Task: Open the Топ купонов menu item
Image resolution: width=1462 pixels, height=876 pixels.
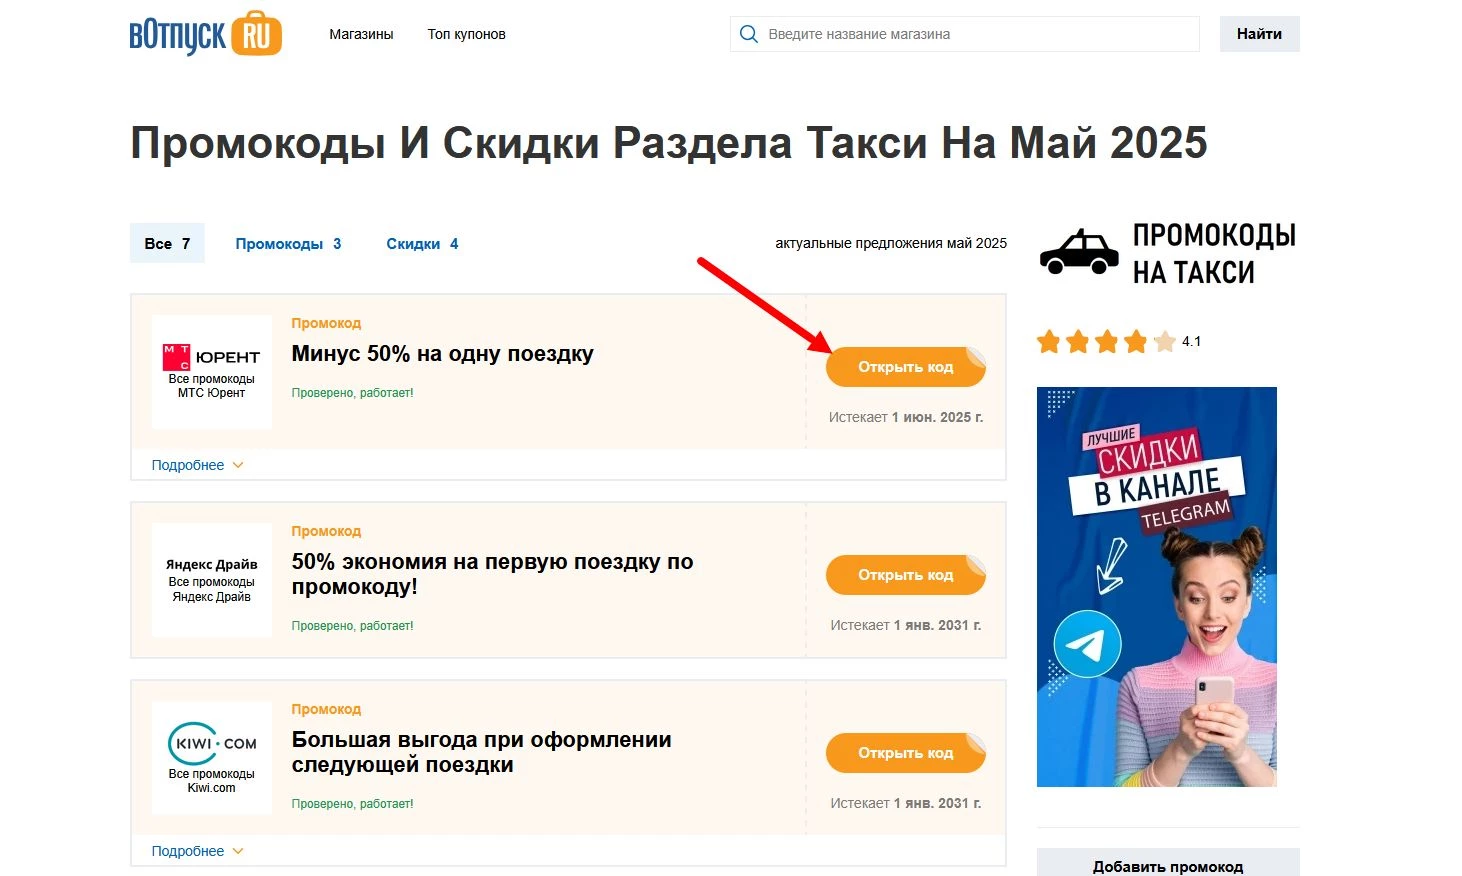Action: click(466, 33)
